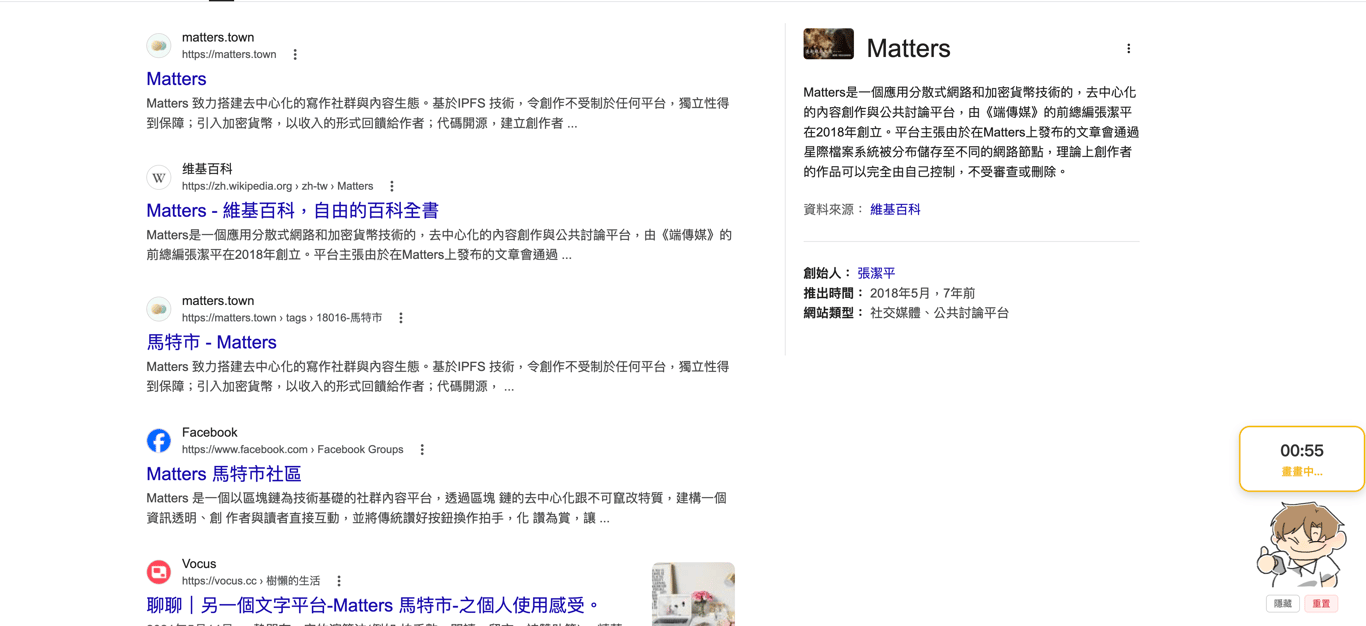Click the favicon of the 馬特市 tags result
1366x626 pixels.
click(x=159, y=309)
